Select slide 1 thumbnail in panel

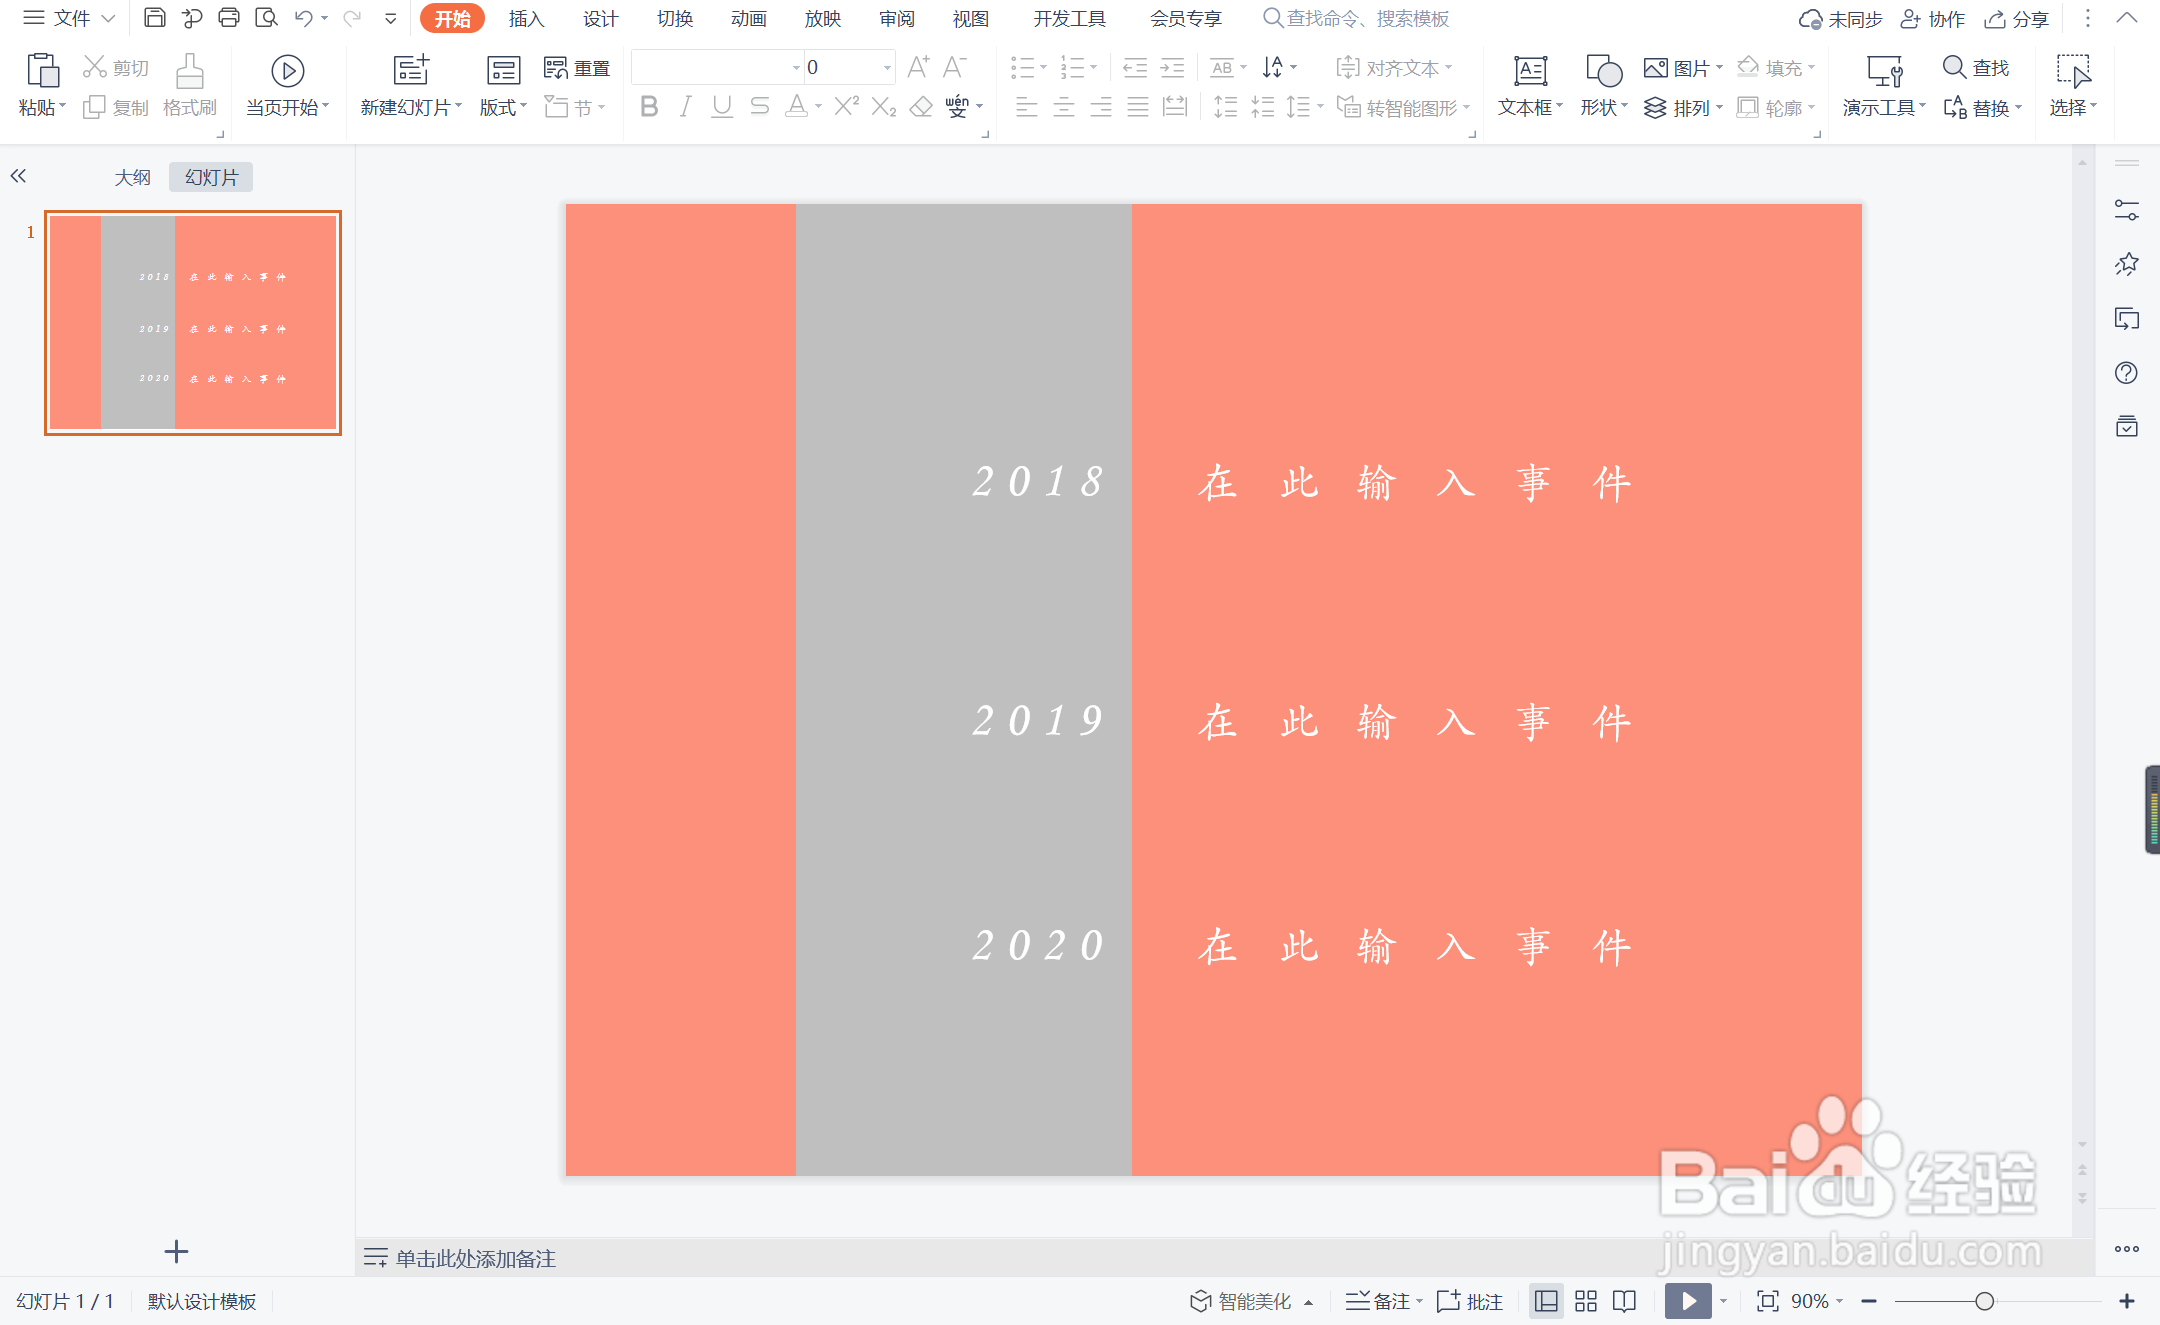(x=193, y=322)
